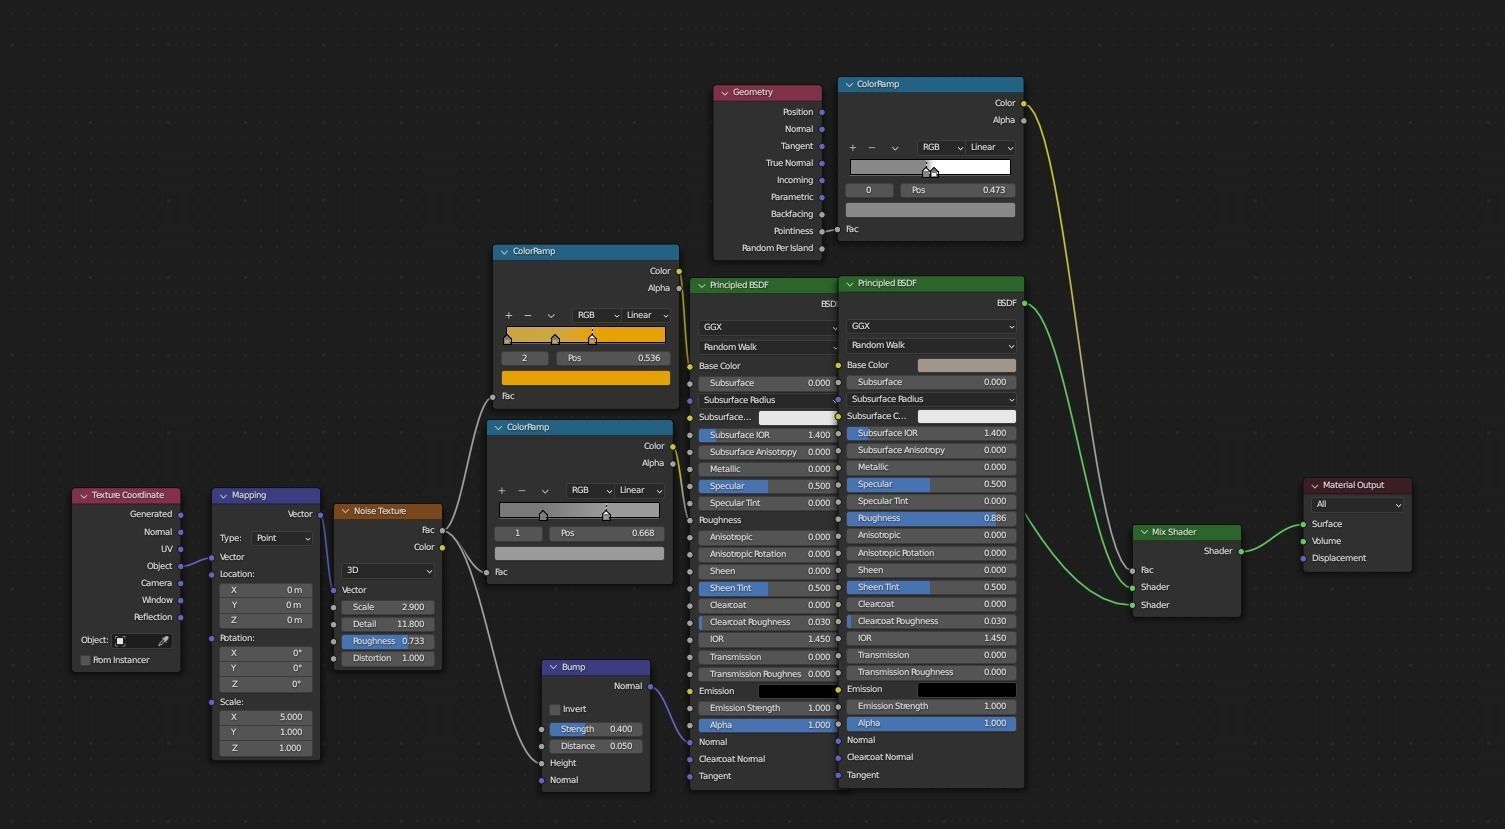
Task: Click the Geometry node header title
Action: click(753, 92)
